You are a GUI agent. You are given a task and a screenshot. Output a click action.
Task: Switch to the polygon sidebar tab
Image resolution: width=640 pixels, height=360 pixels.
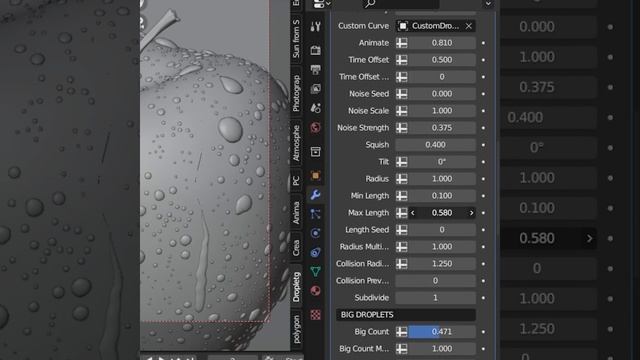tap(296, 329)
